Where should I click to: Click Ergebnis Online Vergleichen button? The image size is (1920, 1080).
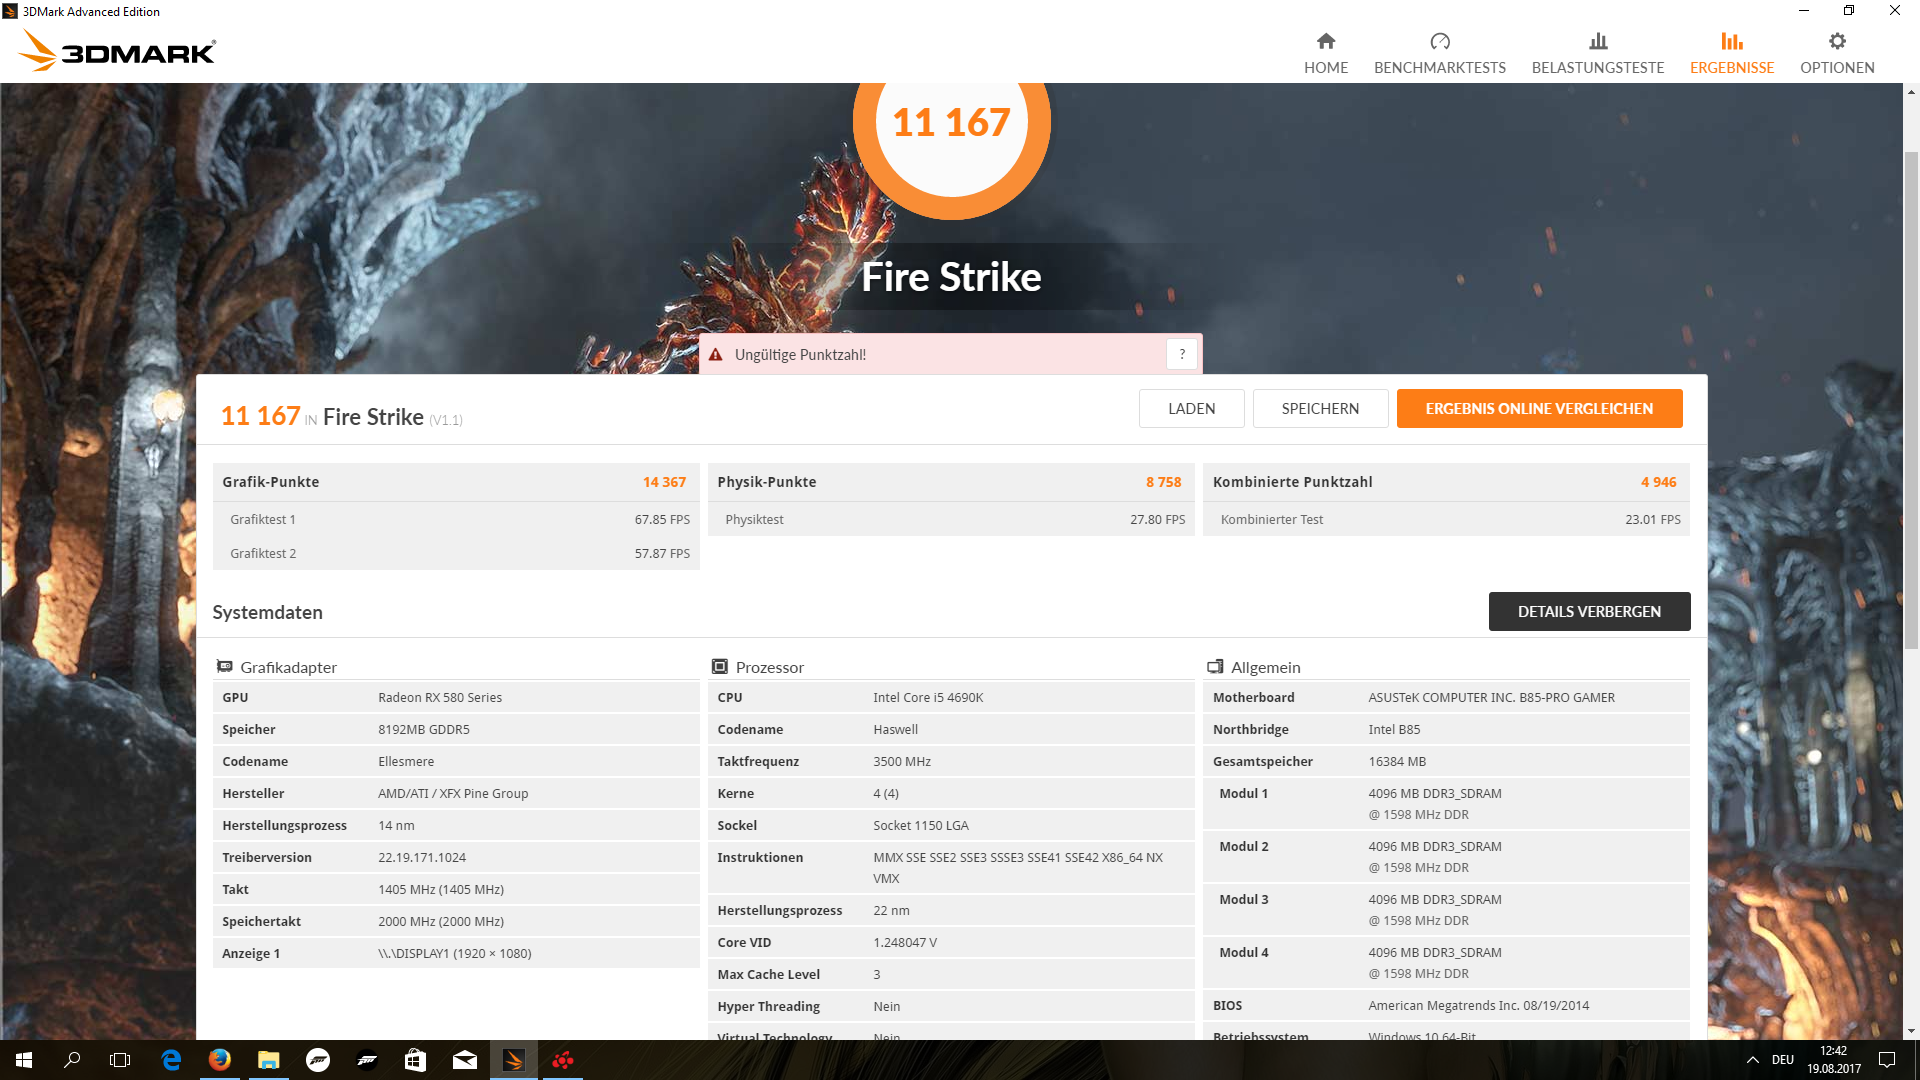coord(1538,408)
